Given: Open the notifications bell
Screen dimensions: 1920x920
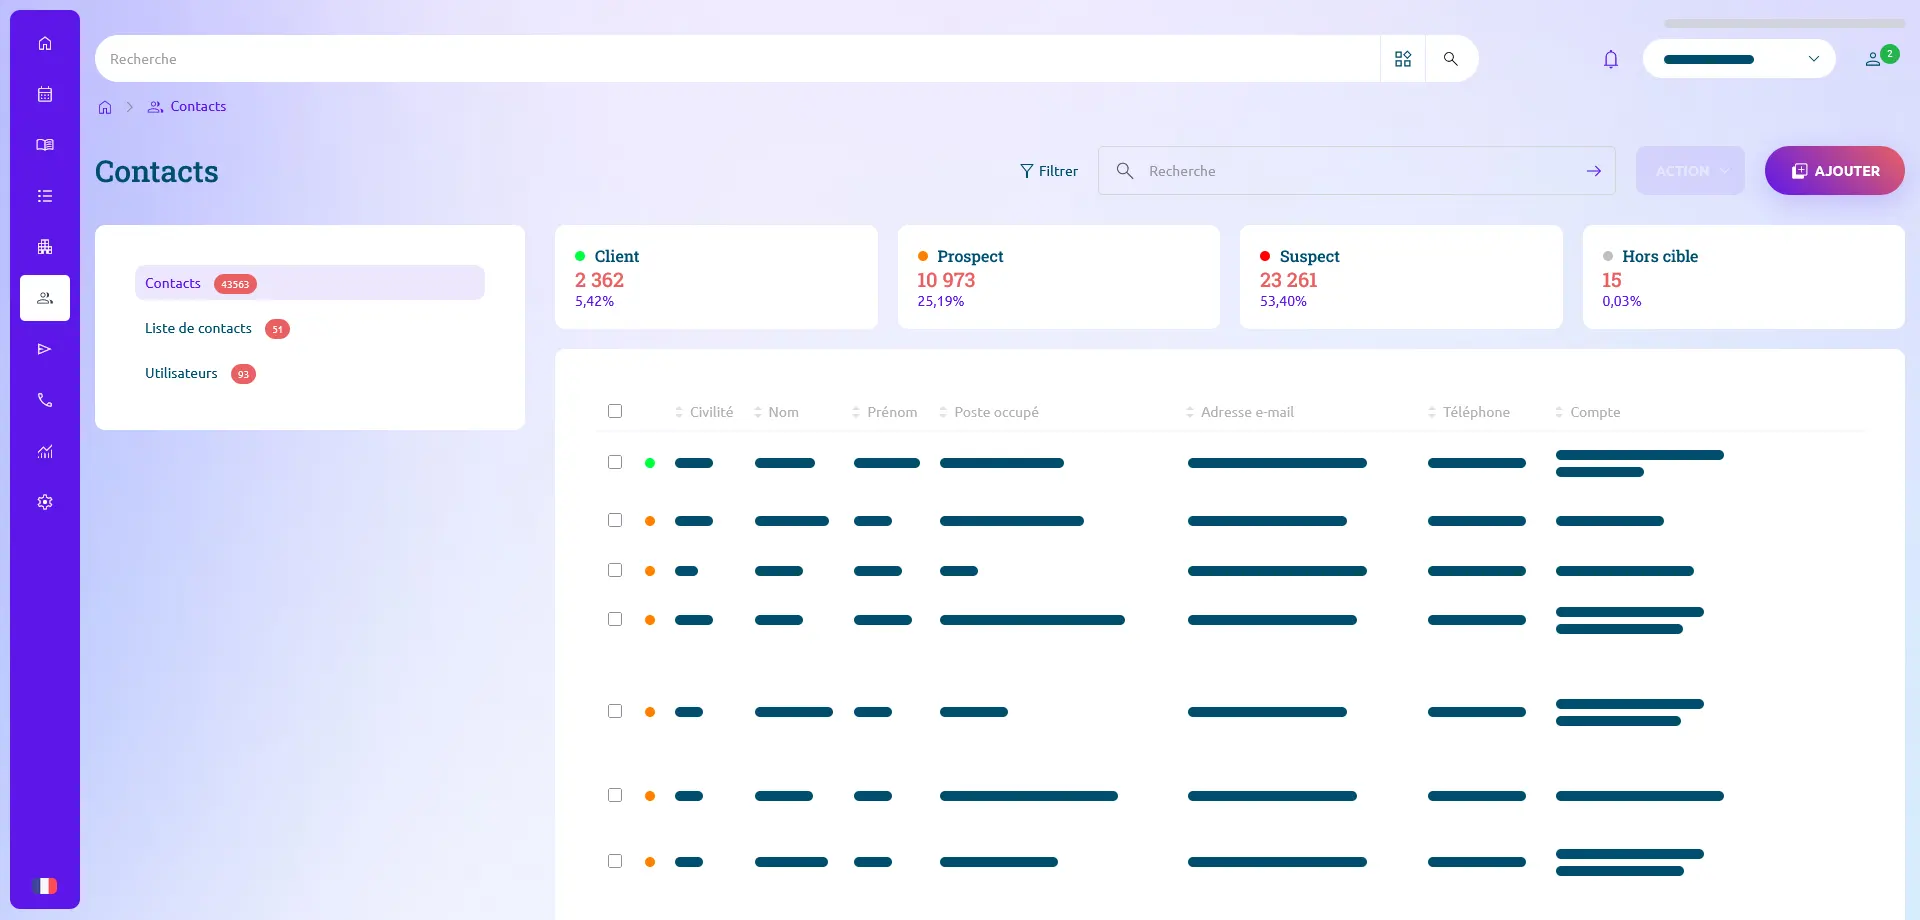Looking at the screenshot, I should click(1611, 59).
